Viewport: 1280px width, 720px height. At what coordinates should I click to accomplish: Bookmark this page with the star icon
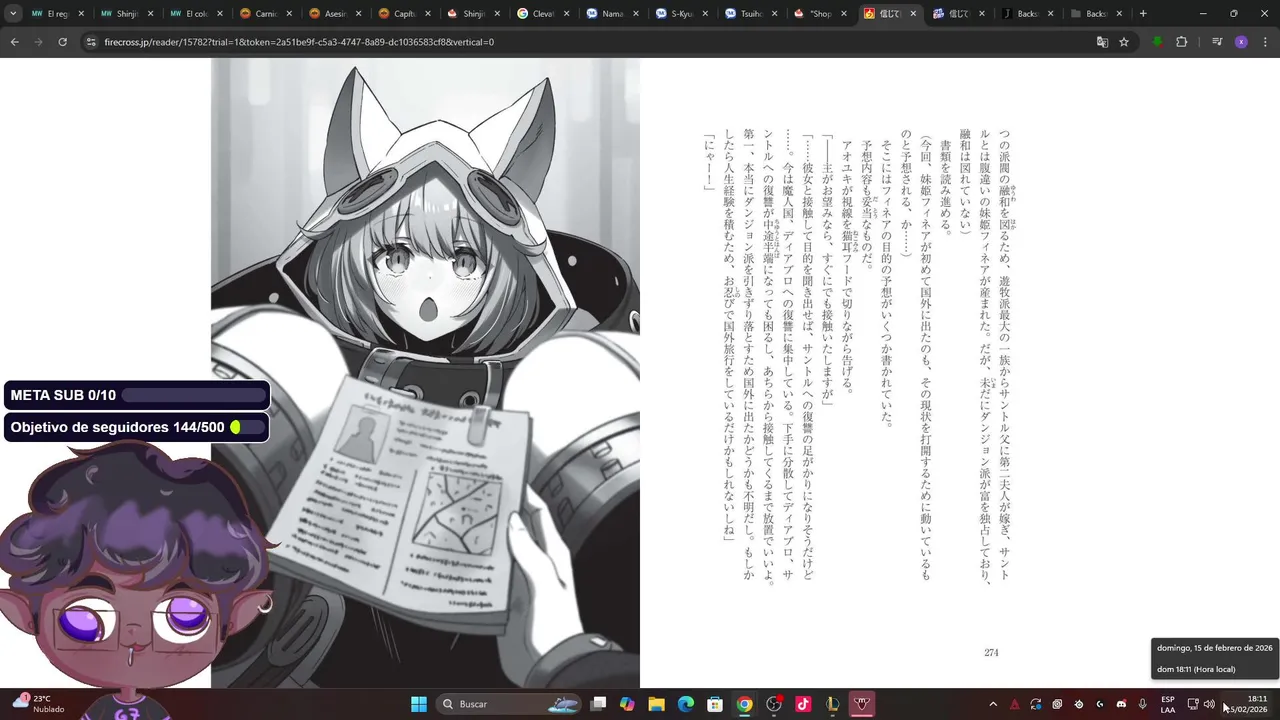tap(1124, 42)
